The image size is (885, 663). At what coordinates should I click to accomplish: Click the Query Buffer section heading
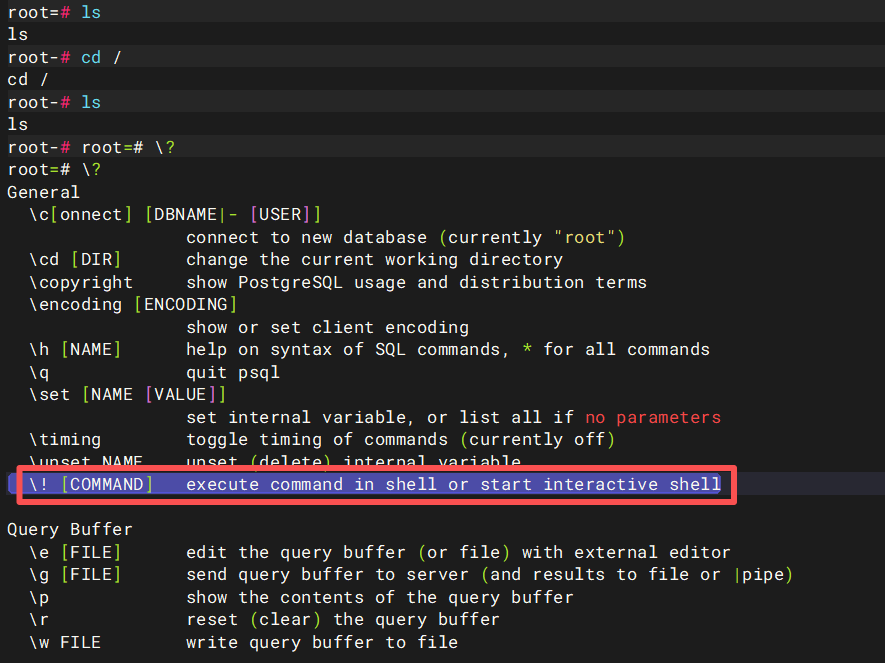(70, 529)
